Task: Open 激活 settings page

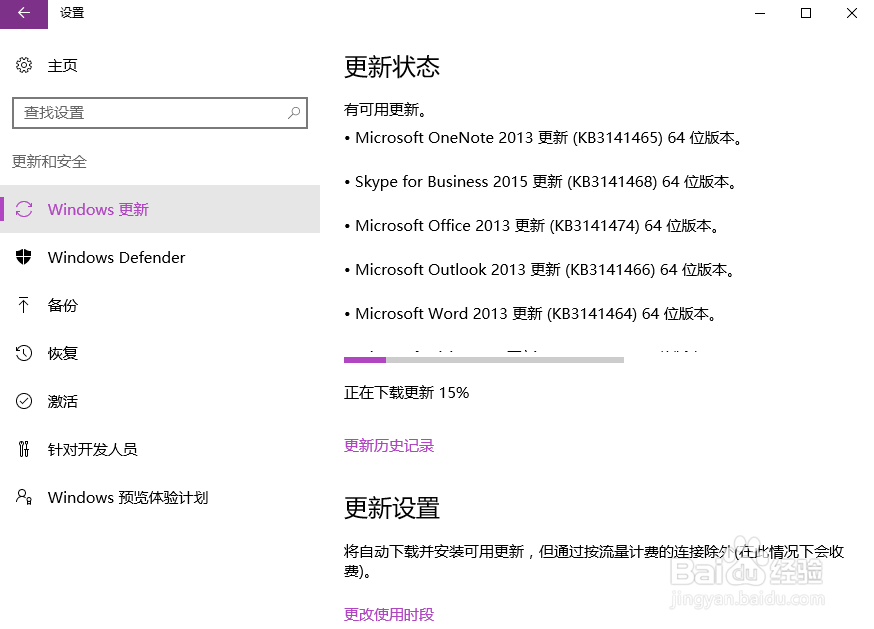Action: tap(62, 401)
